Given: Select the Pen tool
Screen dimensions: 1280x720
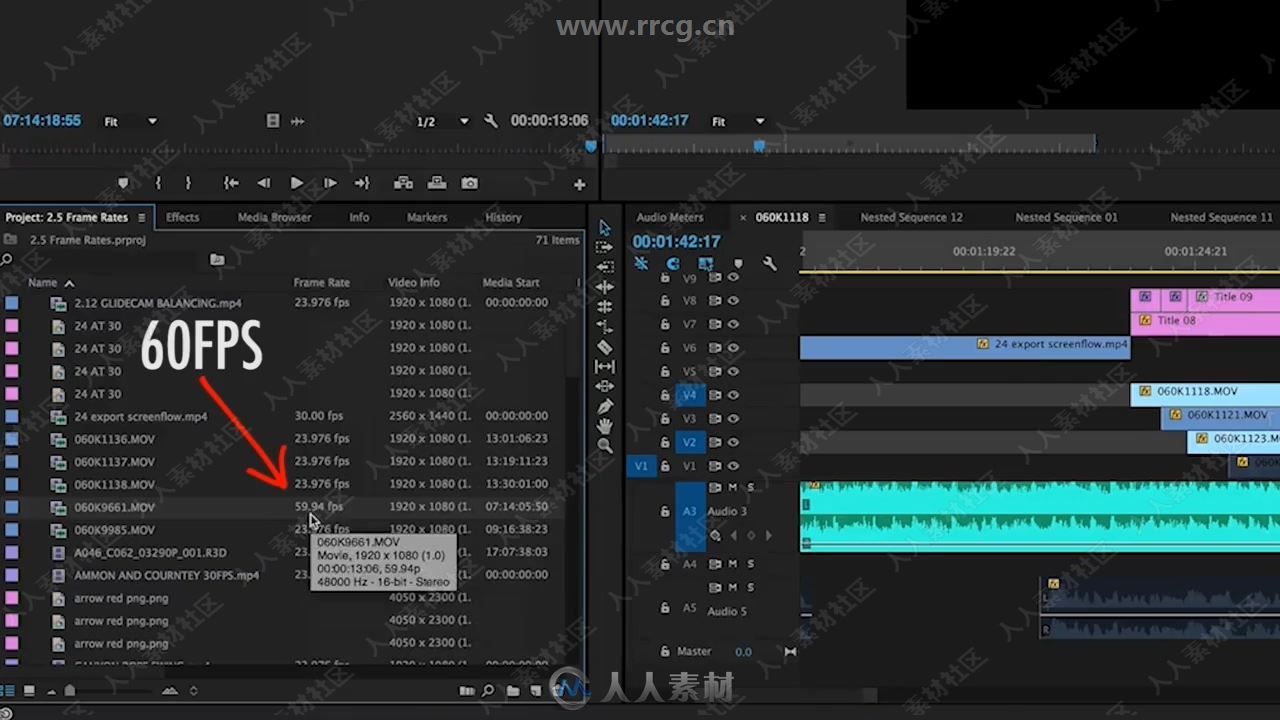Looking at the screenshot, I should coord(604,407).
